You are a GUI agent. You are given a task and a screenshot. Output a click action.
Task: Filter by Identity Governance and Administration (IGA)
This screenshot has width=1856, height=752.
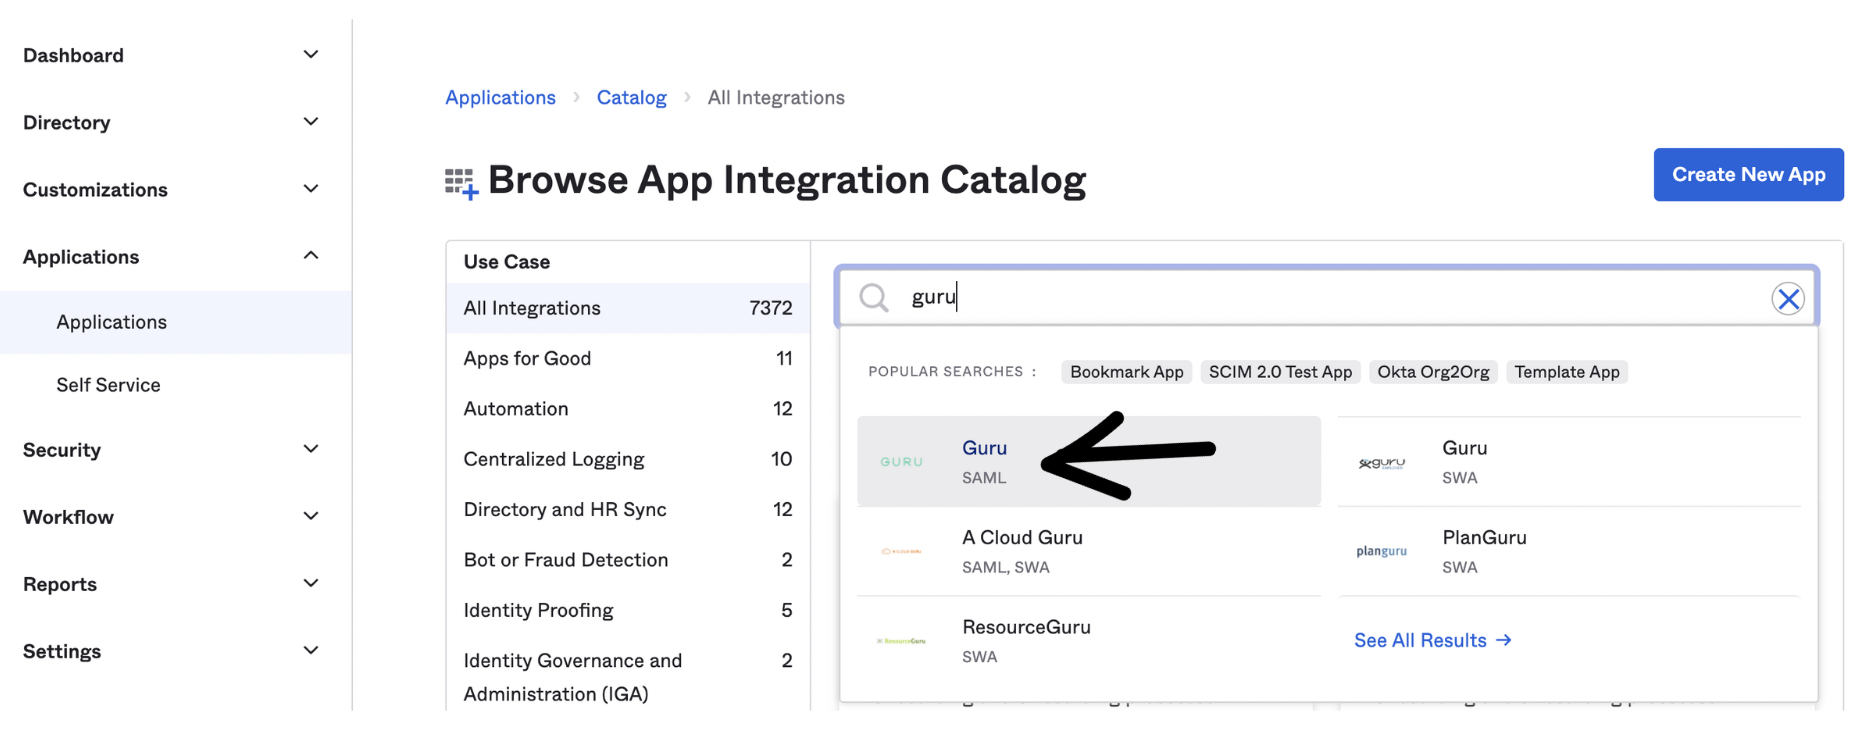[x=628, y=677]
